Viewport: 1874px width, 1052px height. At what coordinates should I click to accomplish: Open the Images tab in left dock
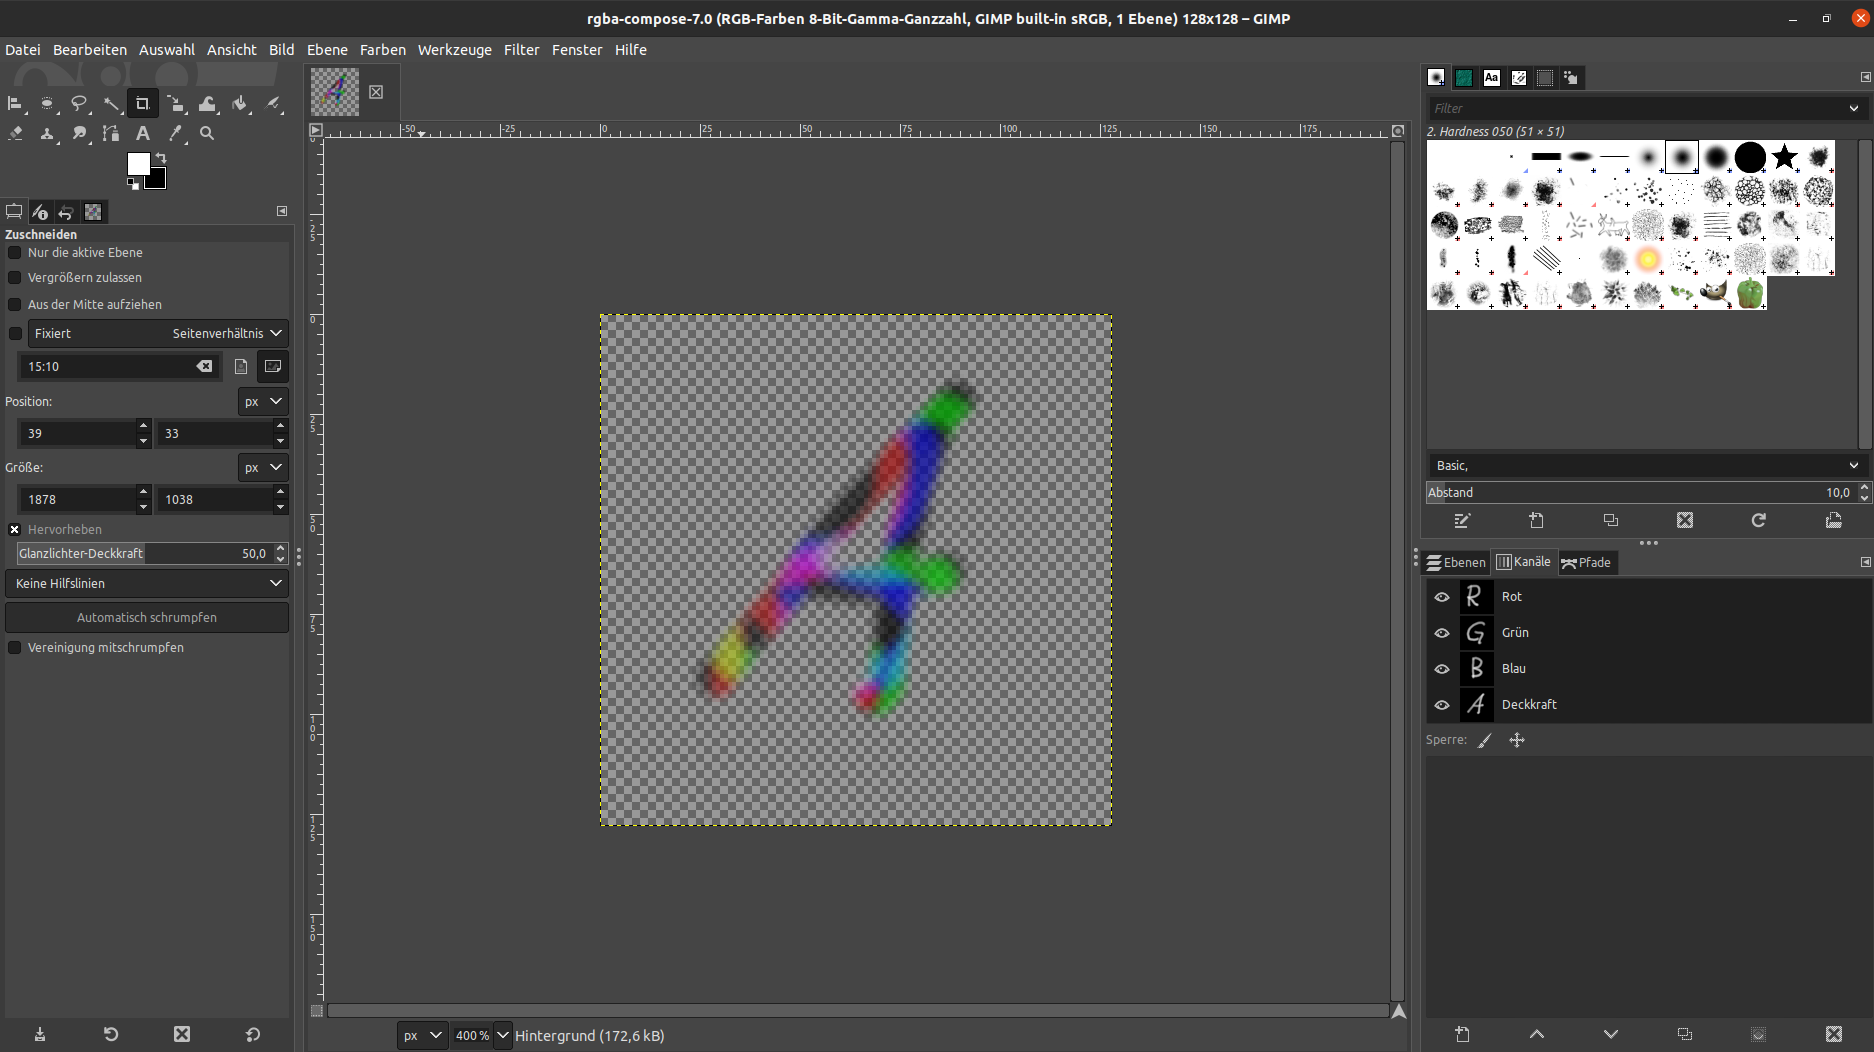pos(93,211)
